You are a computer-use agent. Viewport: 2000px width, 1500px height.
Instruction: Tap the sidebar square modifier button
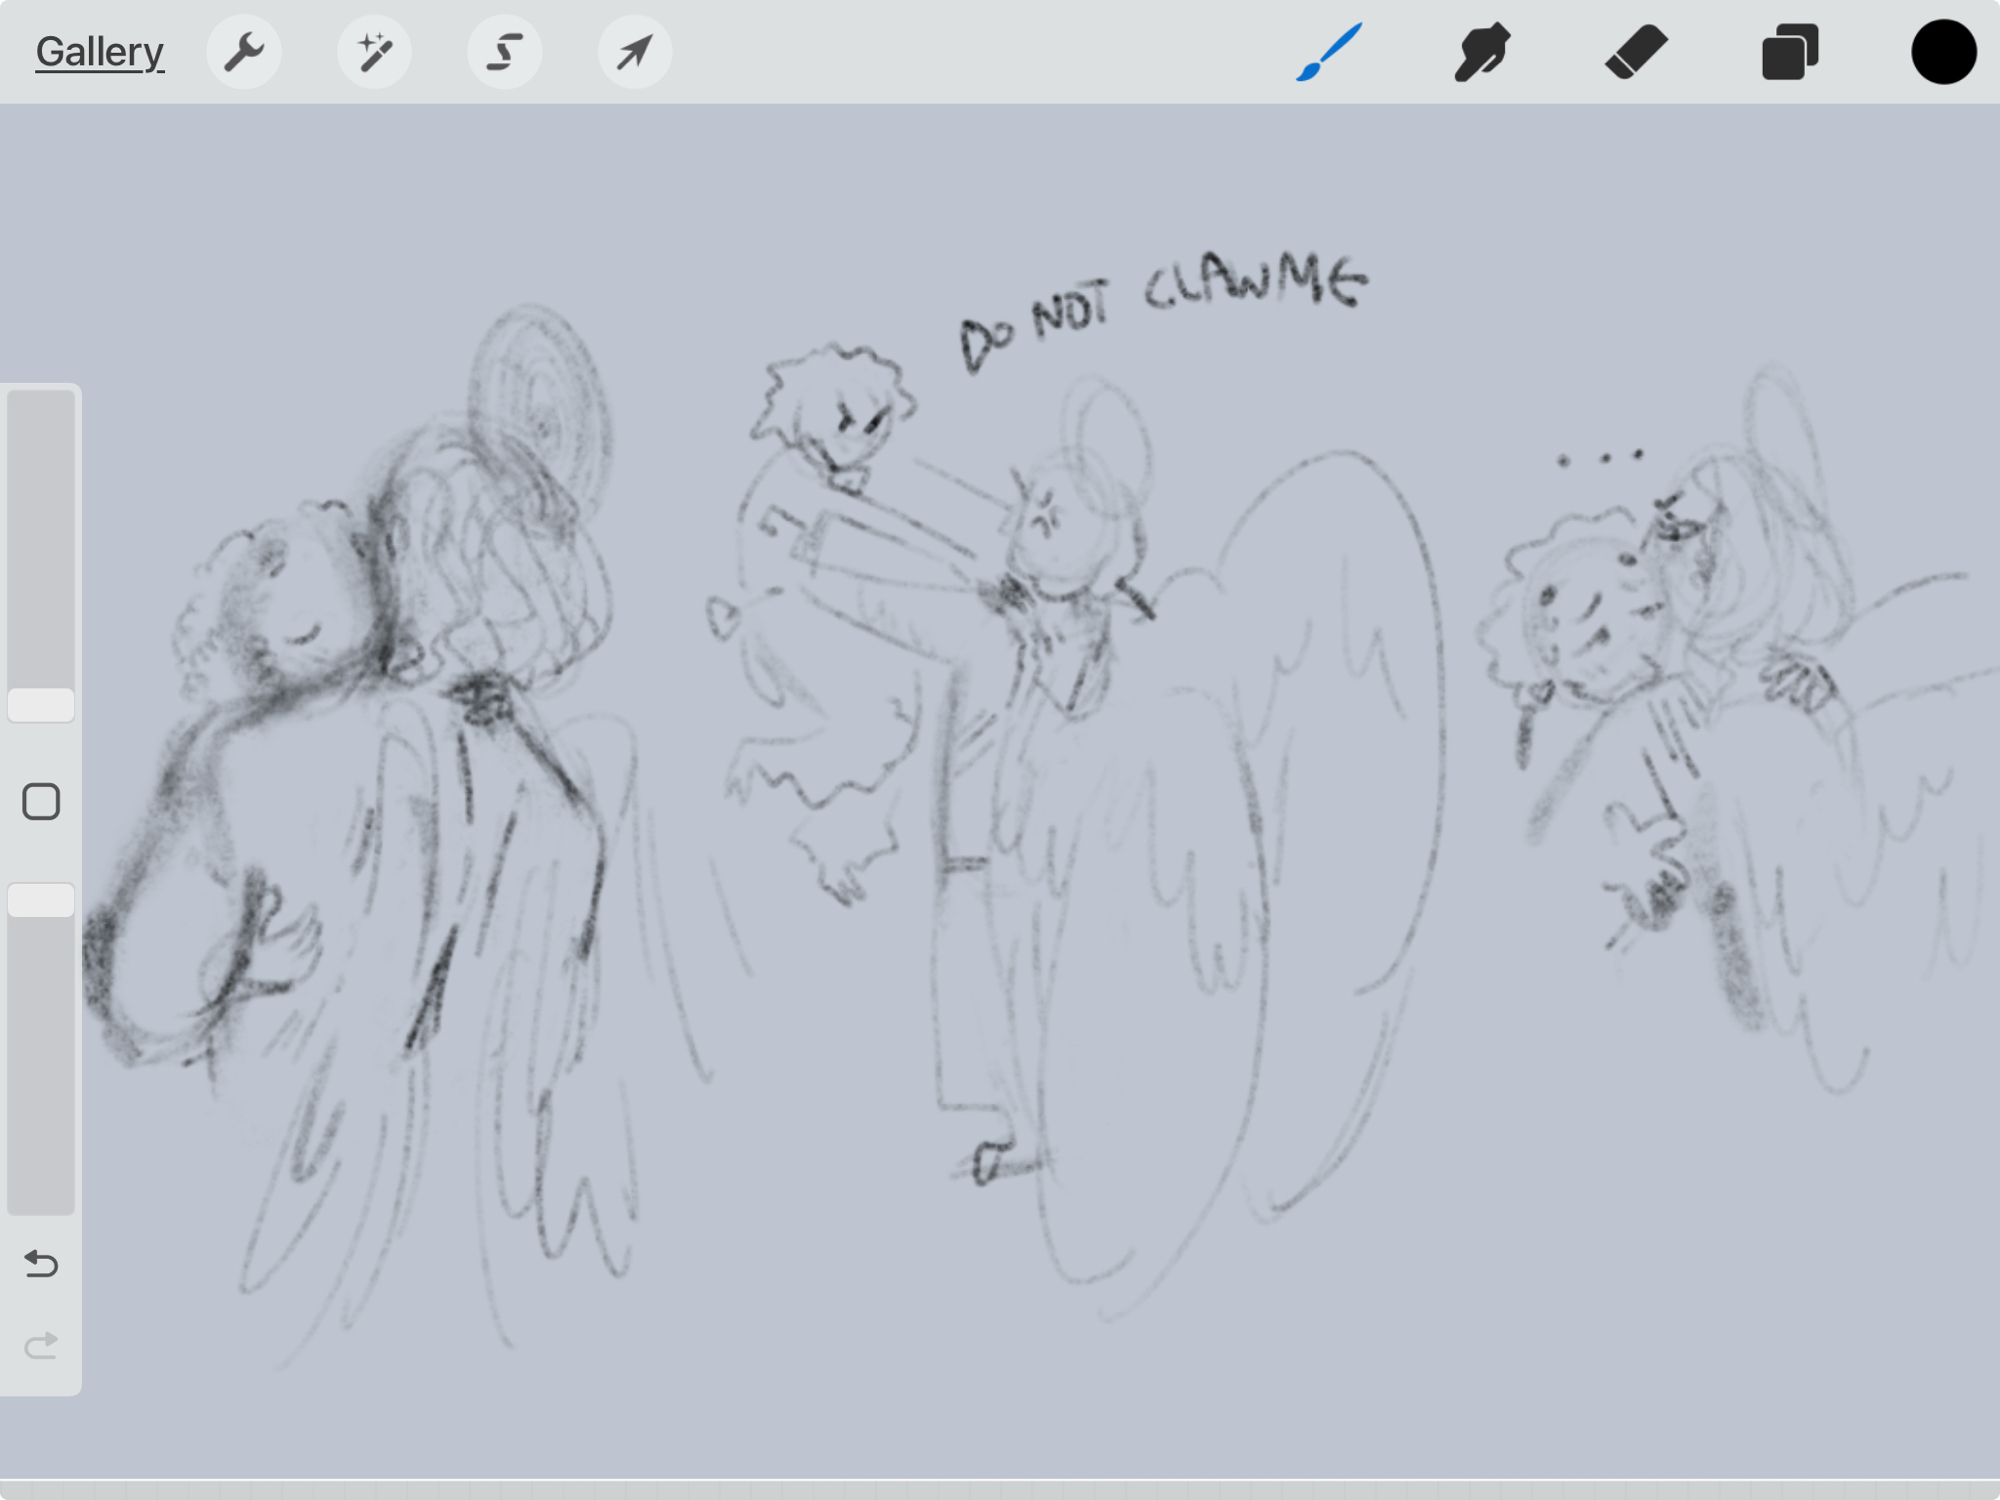coord(41,801)
